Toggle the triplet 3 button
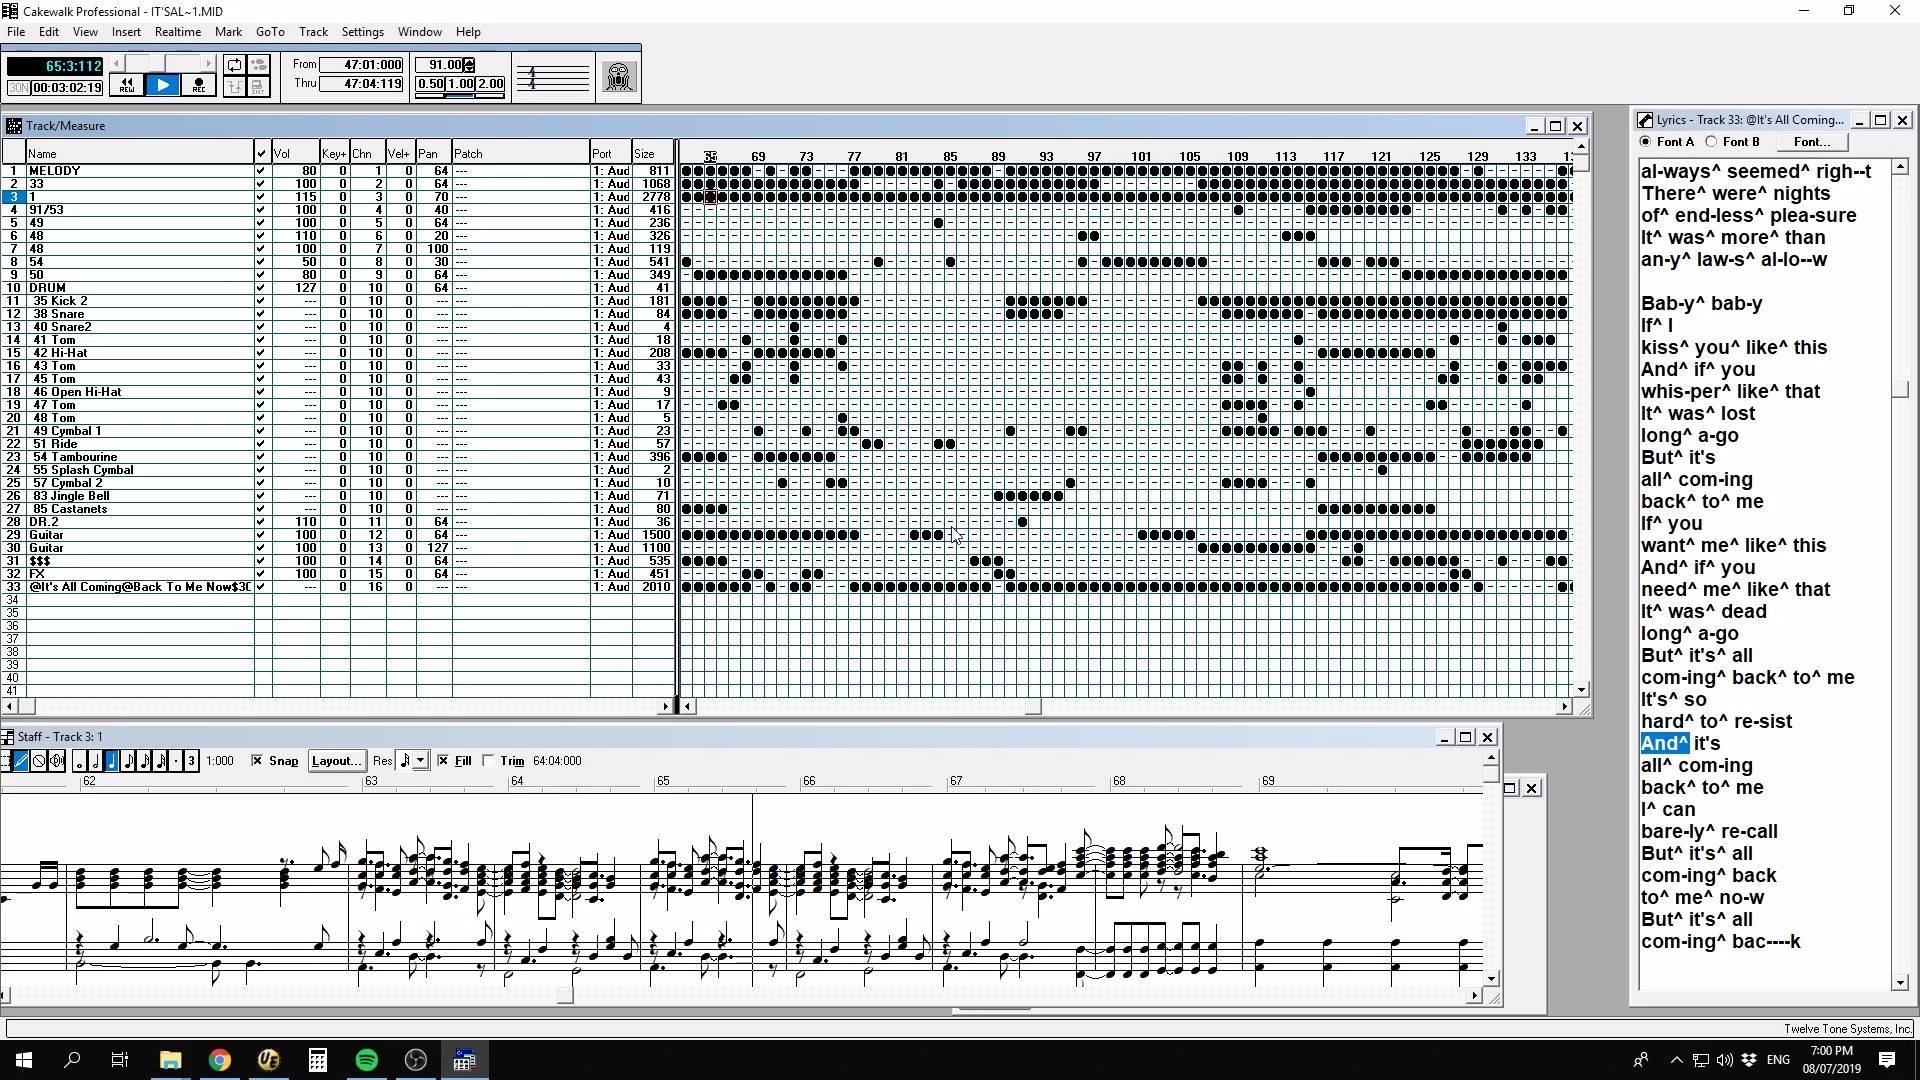Screen dimensions: 1920x1080 (x=191, y=761)
